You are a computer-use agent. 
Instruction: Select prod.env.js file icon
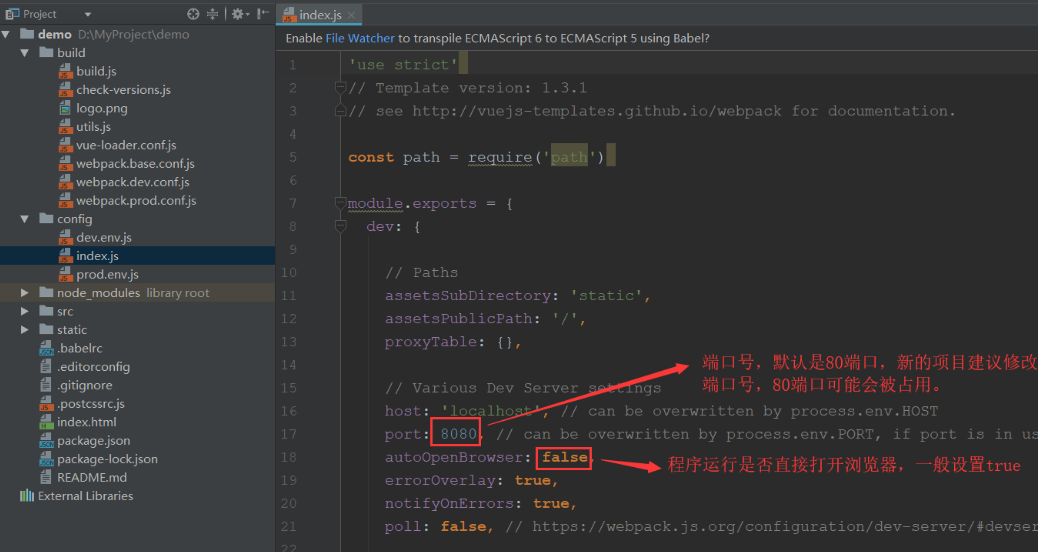click(x=65, y=275)
